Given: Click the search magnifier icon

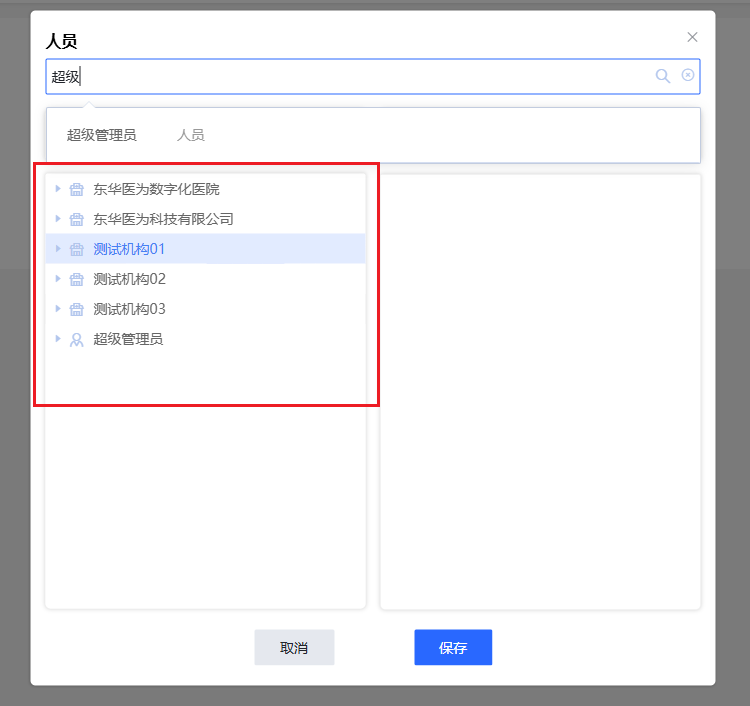Looking at the screenshot, I should [662, 76].
